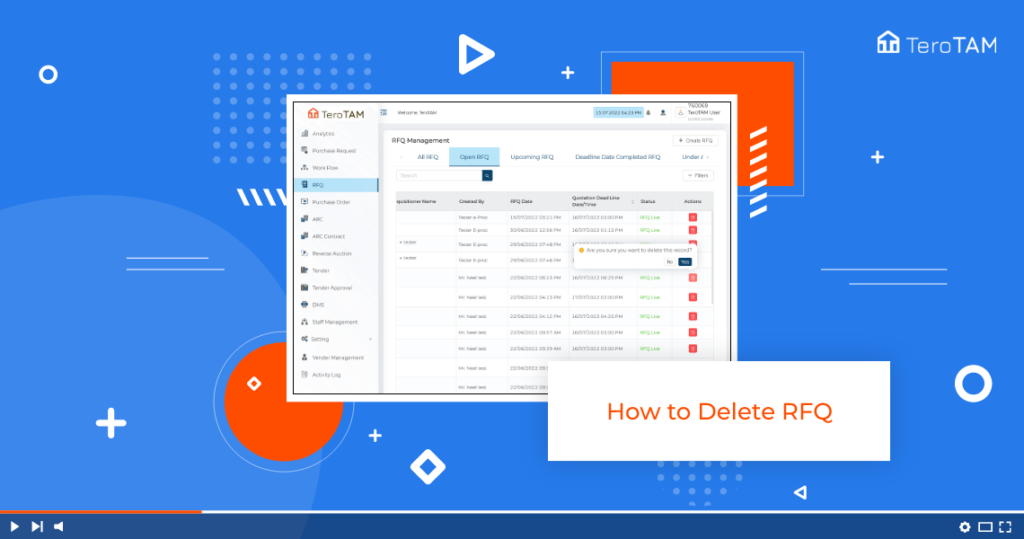Click the search magnifier button
The width and height of the screenshot is (1024, 539).
click(487, 176)
